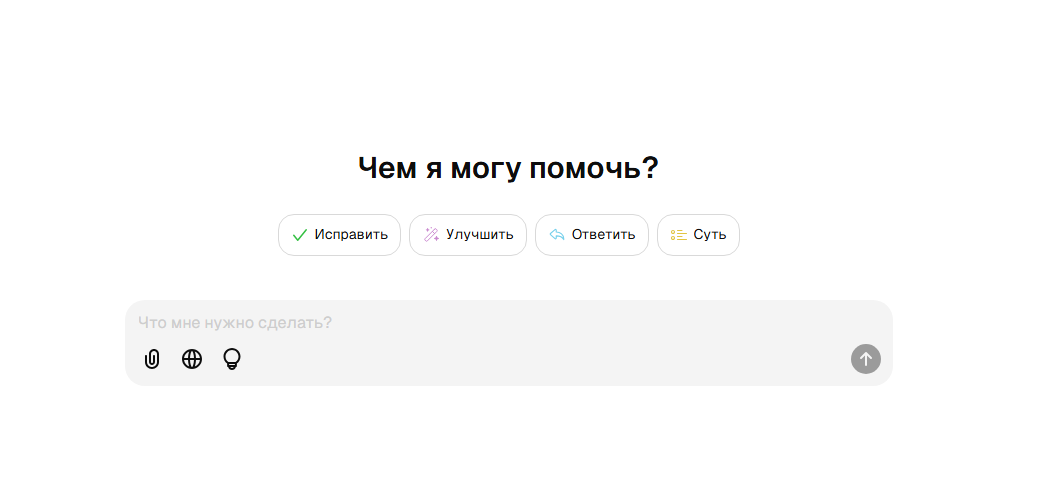The image size is (1055, 501).
Task: Select the Улучшить suggestion chip
Action: coord(467,235)
